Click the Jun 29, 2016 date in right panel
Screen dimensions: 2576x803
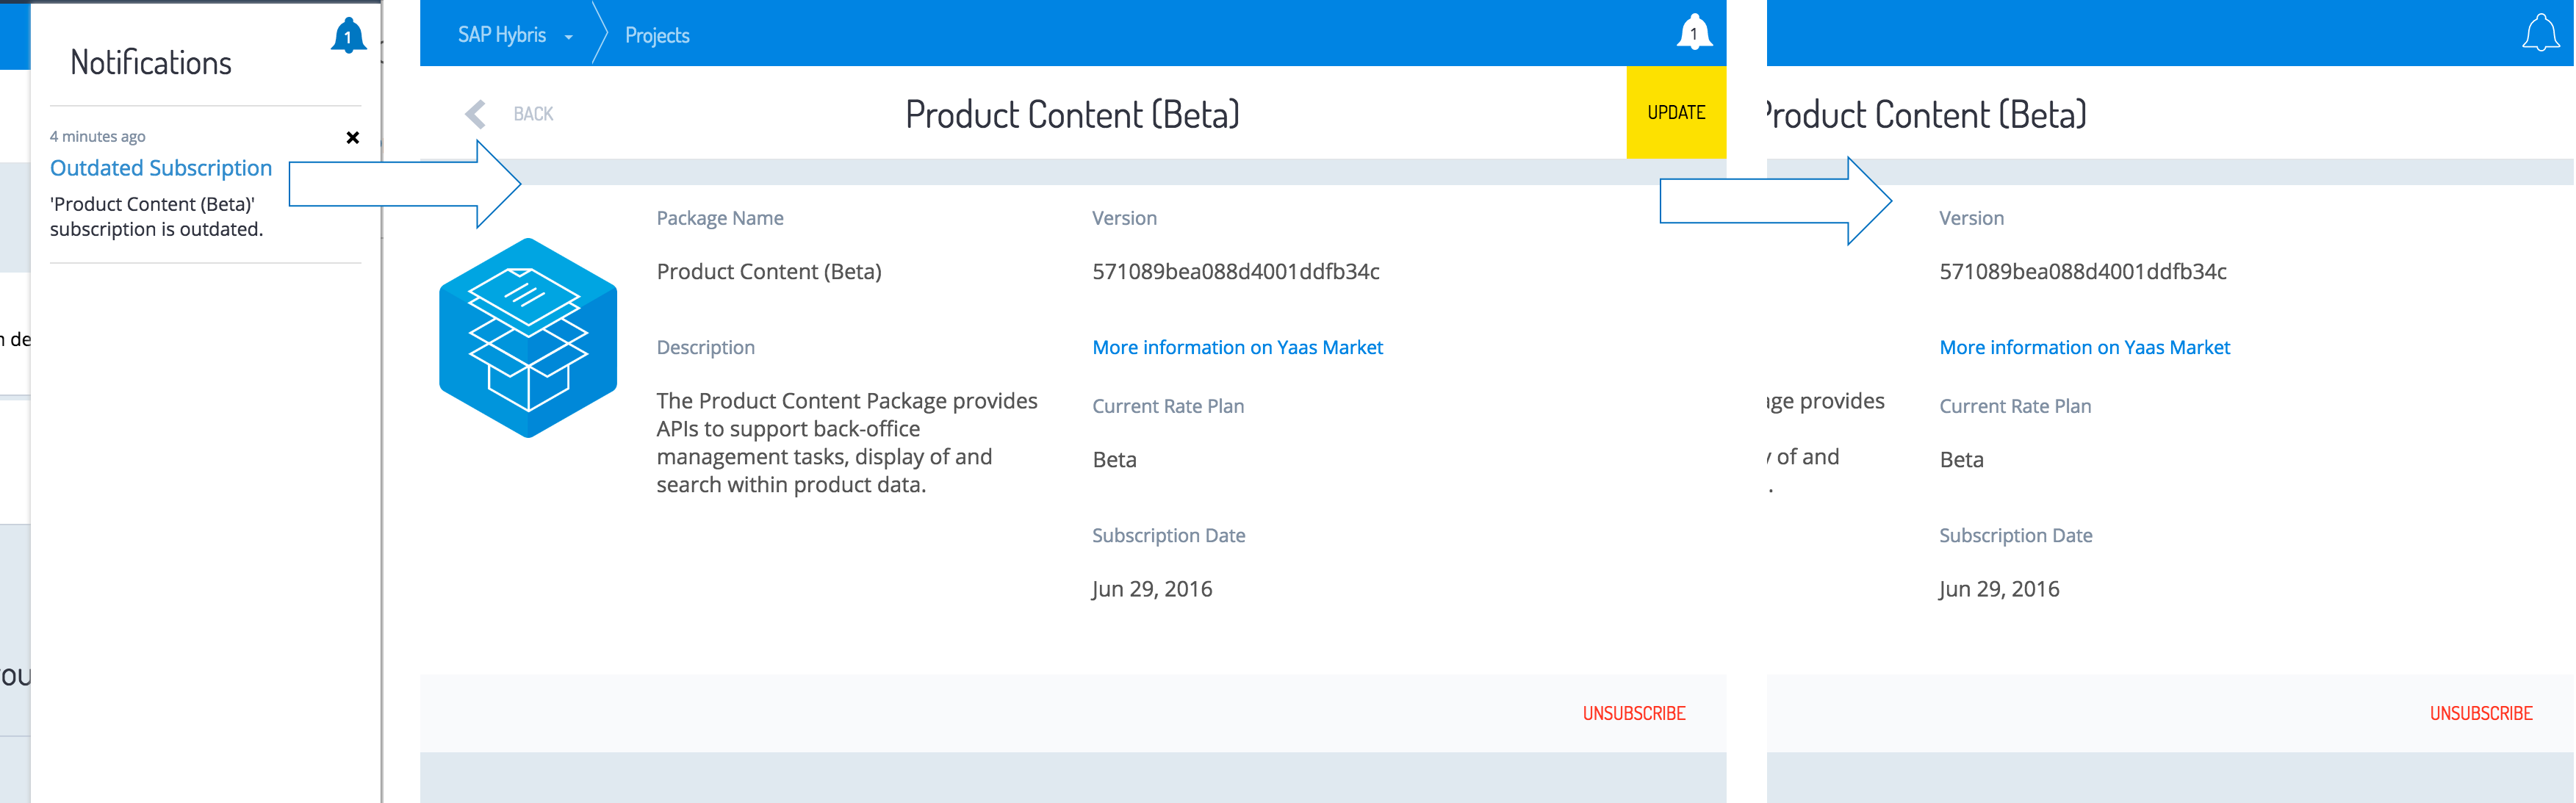[1999, 589]
